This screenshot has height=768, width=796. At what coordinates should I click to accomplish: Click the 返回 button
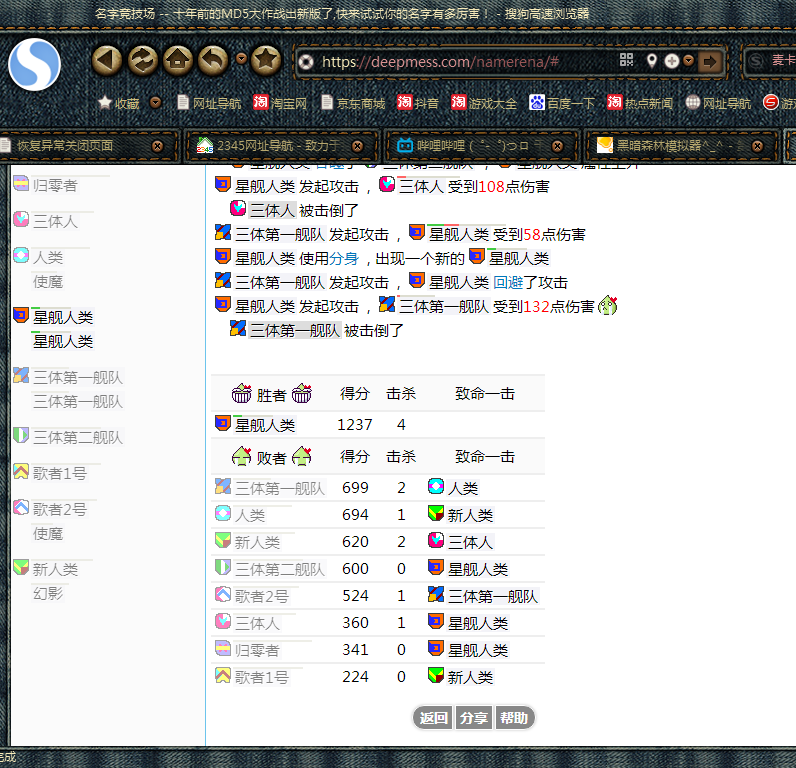point(433,718)
